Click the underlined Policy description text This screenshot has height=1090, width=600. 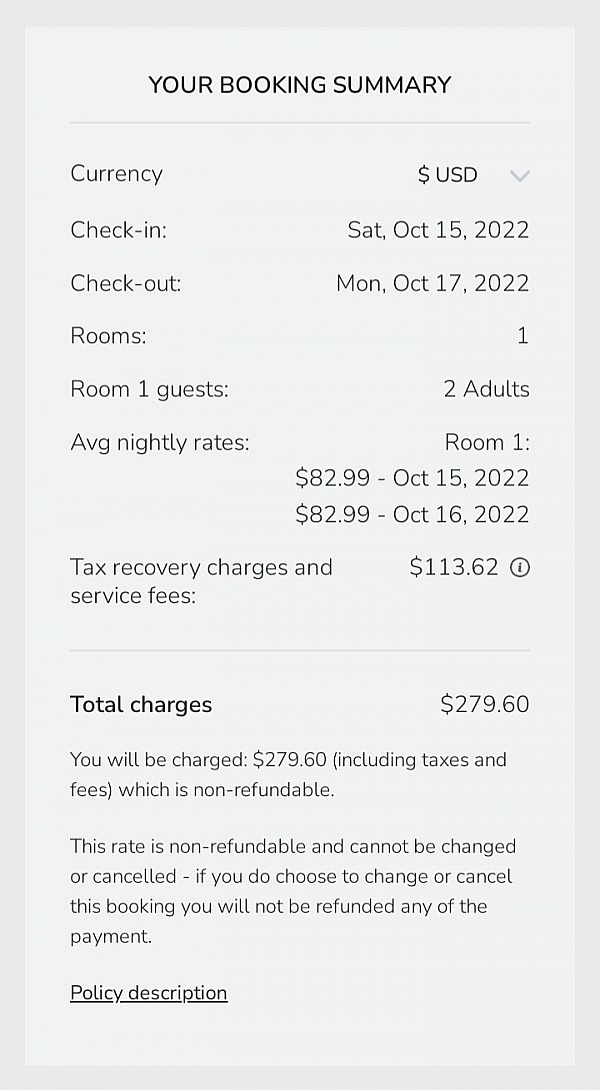[x=148, y=992]
